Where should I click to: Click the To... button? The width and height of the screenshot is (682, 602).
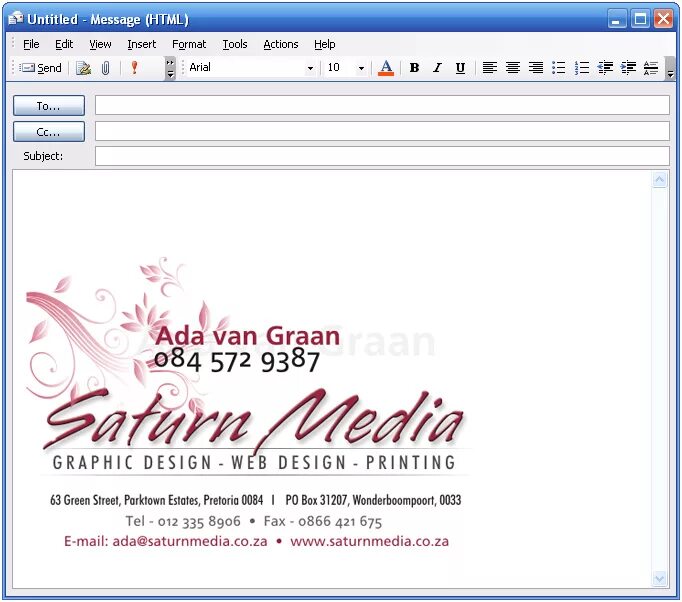coord(49,106)
